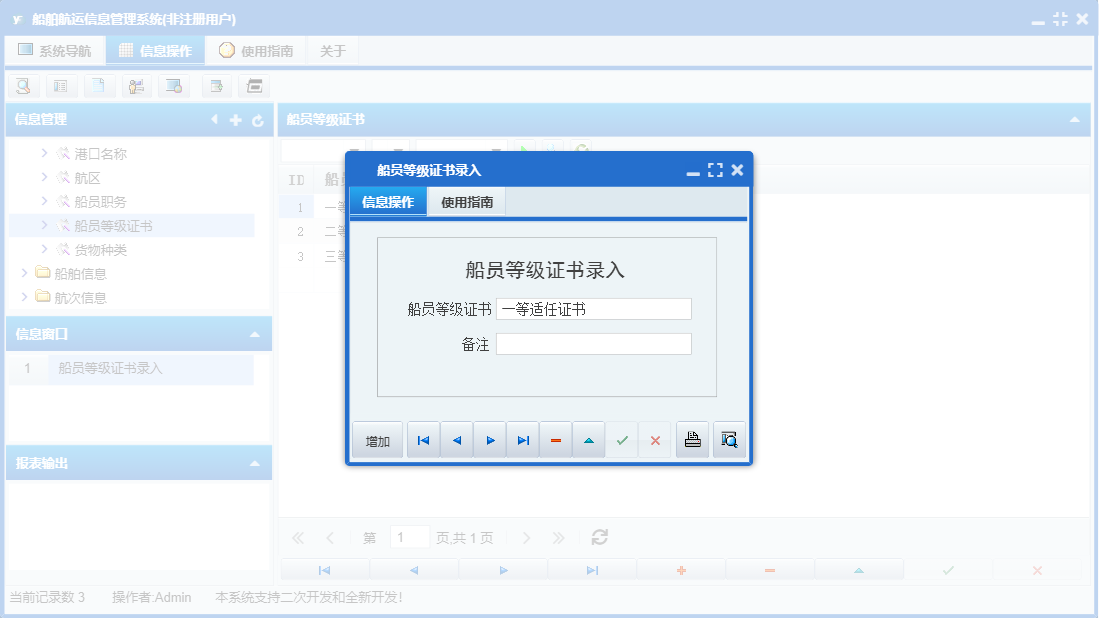Image resolution: width=1099 pixels, height=618 pixels.
Task: Click the report list icon on the main toolbar
Action: point(61,86)
